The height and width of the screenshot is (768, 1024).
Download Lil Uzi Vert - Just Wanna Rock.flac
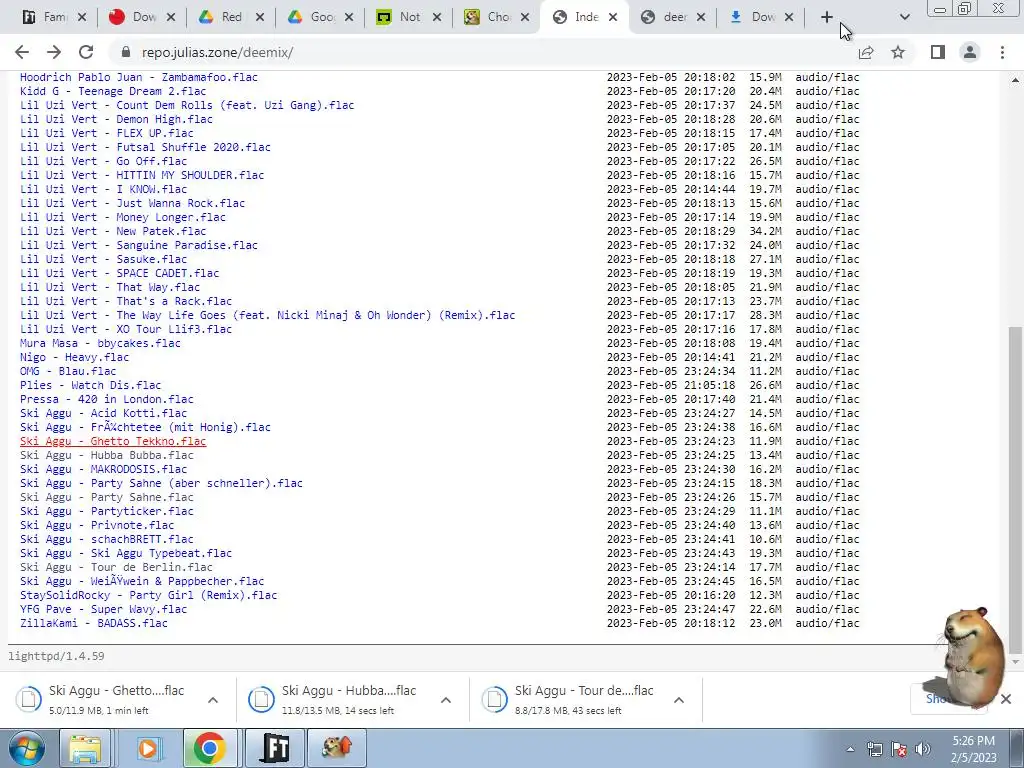pos(133,203)
